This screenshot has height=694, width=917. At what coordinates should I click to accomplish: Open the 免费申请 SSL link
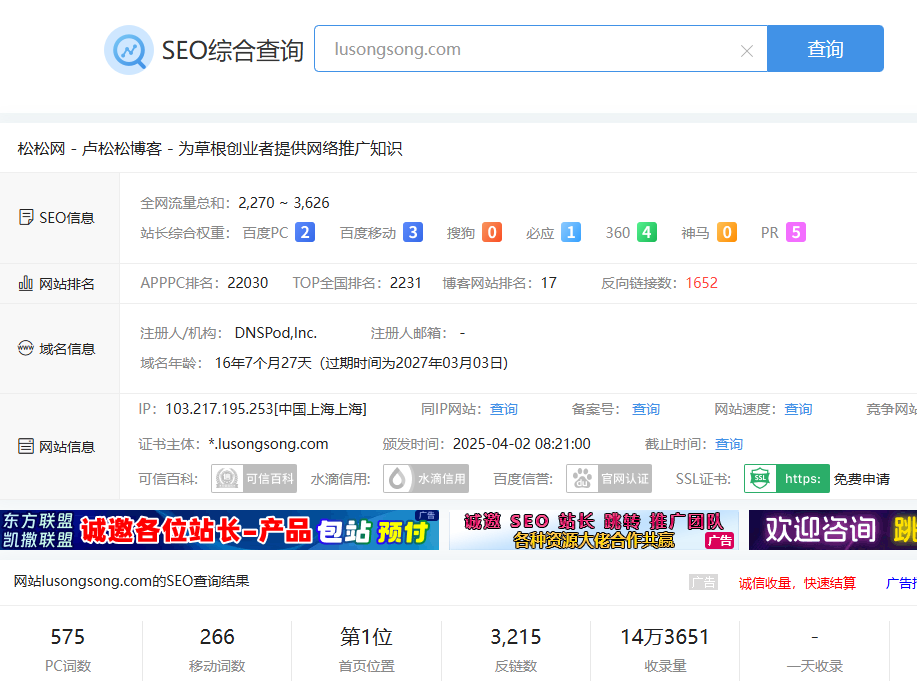click(861, 479)
